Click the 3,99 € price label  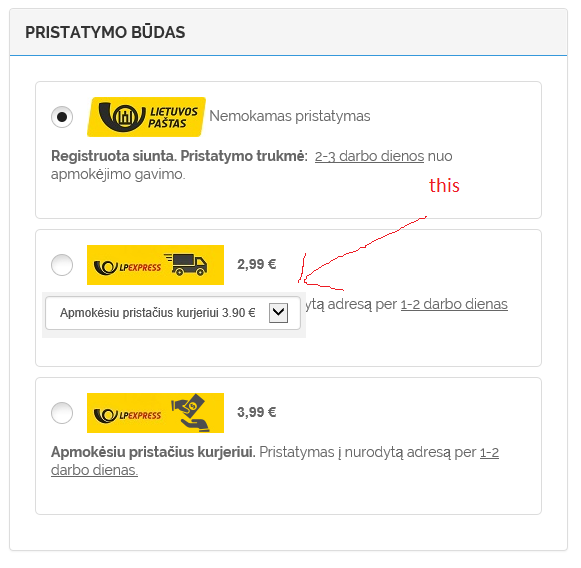(x=256, y=412)
